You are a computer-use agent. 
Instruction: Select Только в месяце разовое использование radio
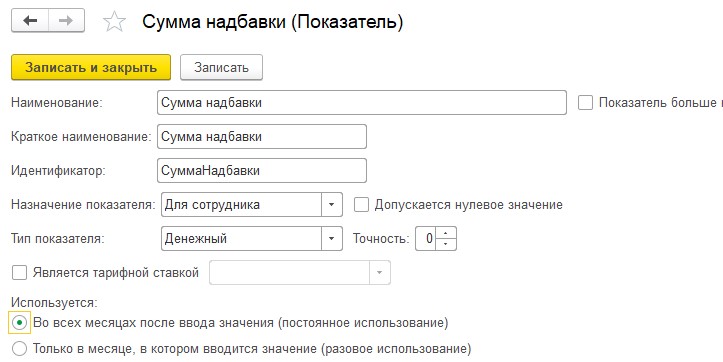pyautogui.click(x=19, y=349)
